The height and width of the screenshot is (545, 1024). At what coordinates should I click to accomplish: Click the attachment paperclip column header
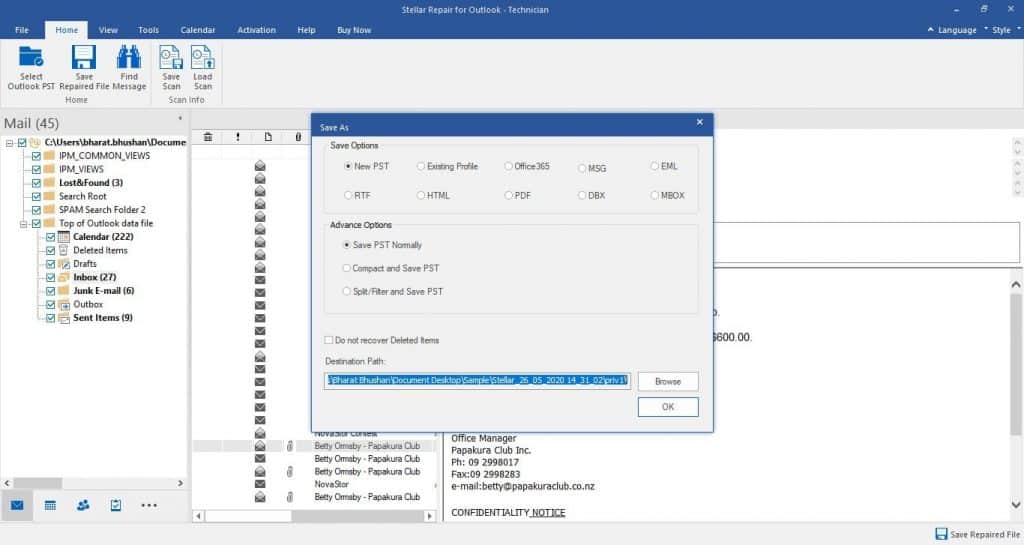298,137
